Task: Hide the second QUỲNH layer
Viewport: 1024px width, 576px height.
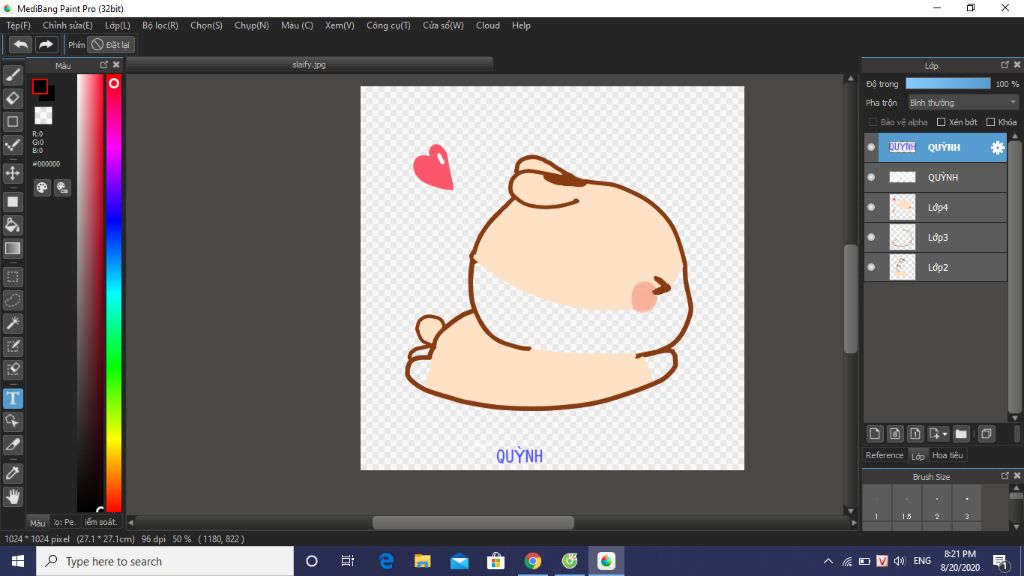Action: (x=871, y=178)
